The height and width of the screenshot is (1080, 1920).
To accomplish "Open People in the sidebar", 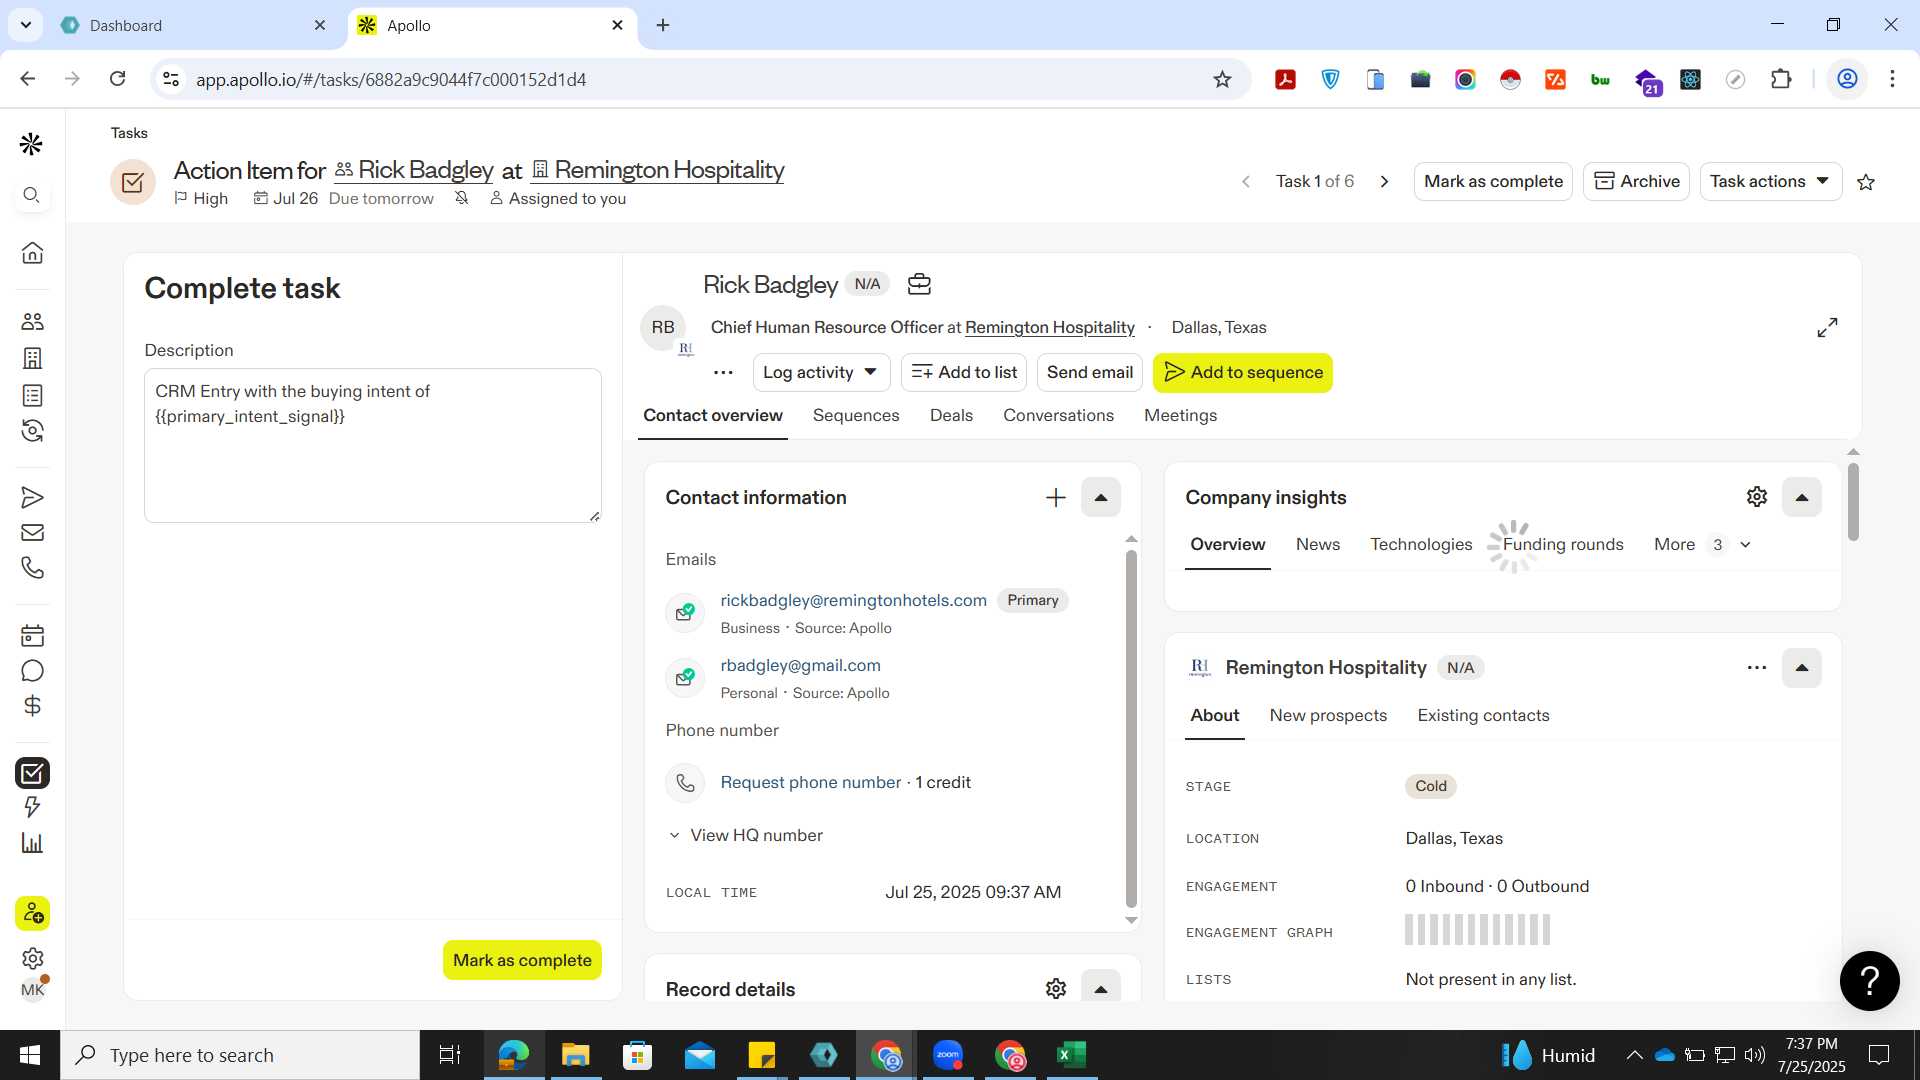I will (x=32, y=321).
